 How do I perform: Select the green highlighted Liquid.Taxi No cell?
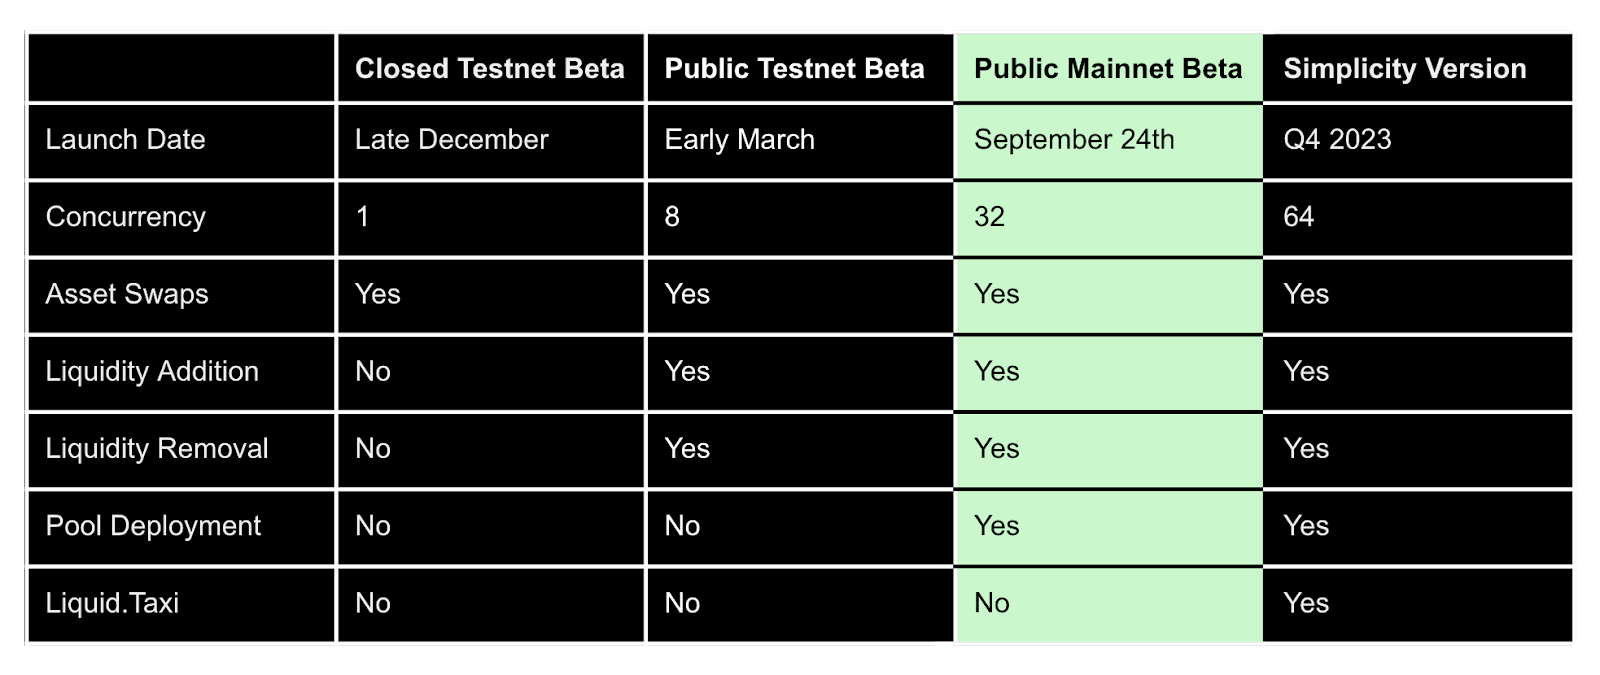tap(1108, 604)
